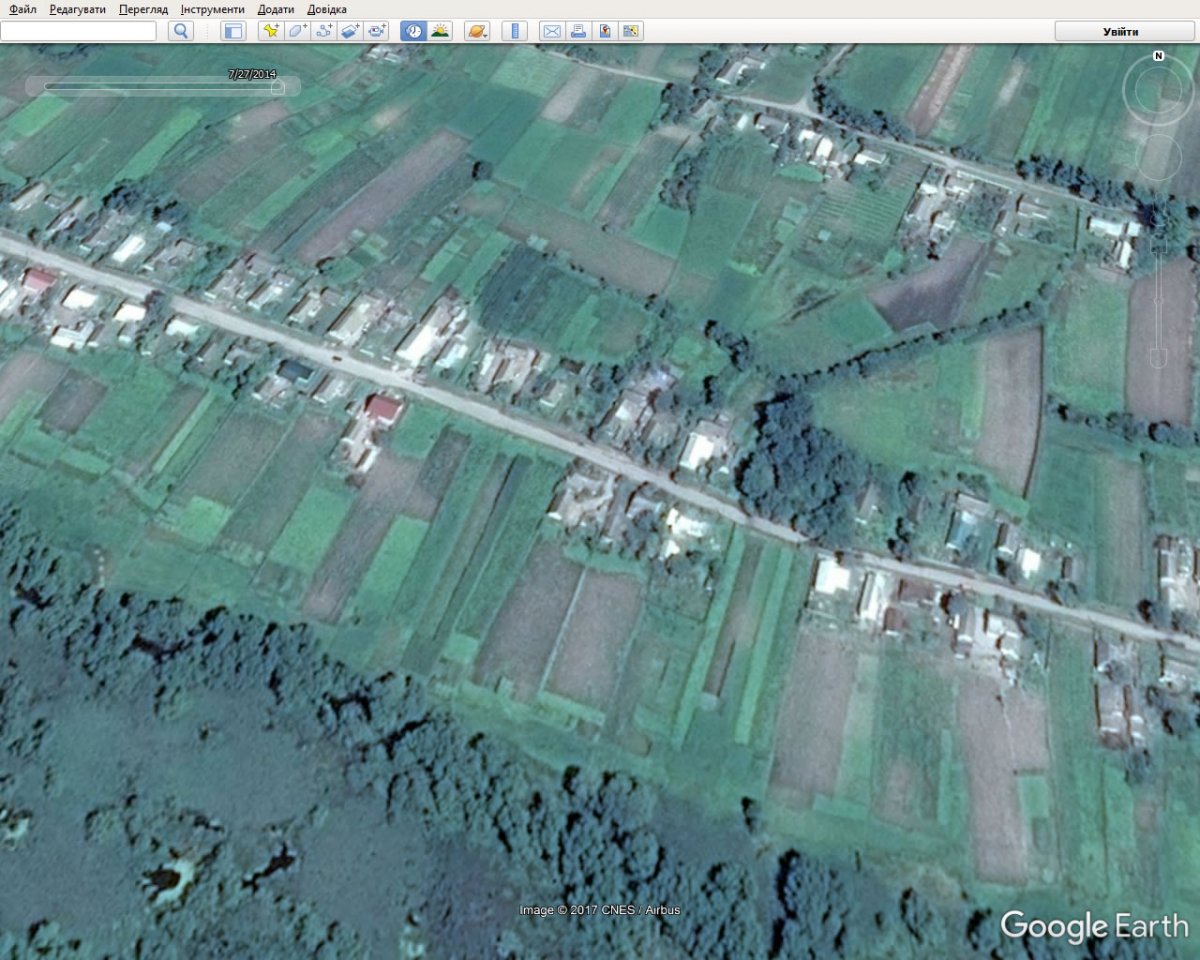Start the Record a Tour tool
This screenshot has height=960, width=1200.
(376, 31)
